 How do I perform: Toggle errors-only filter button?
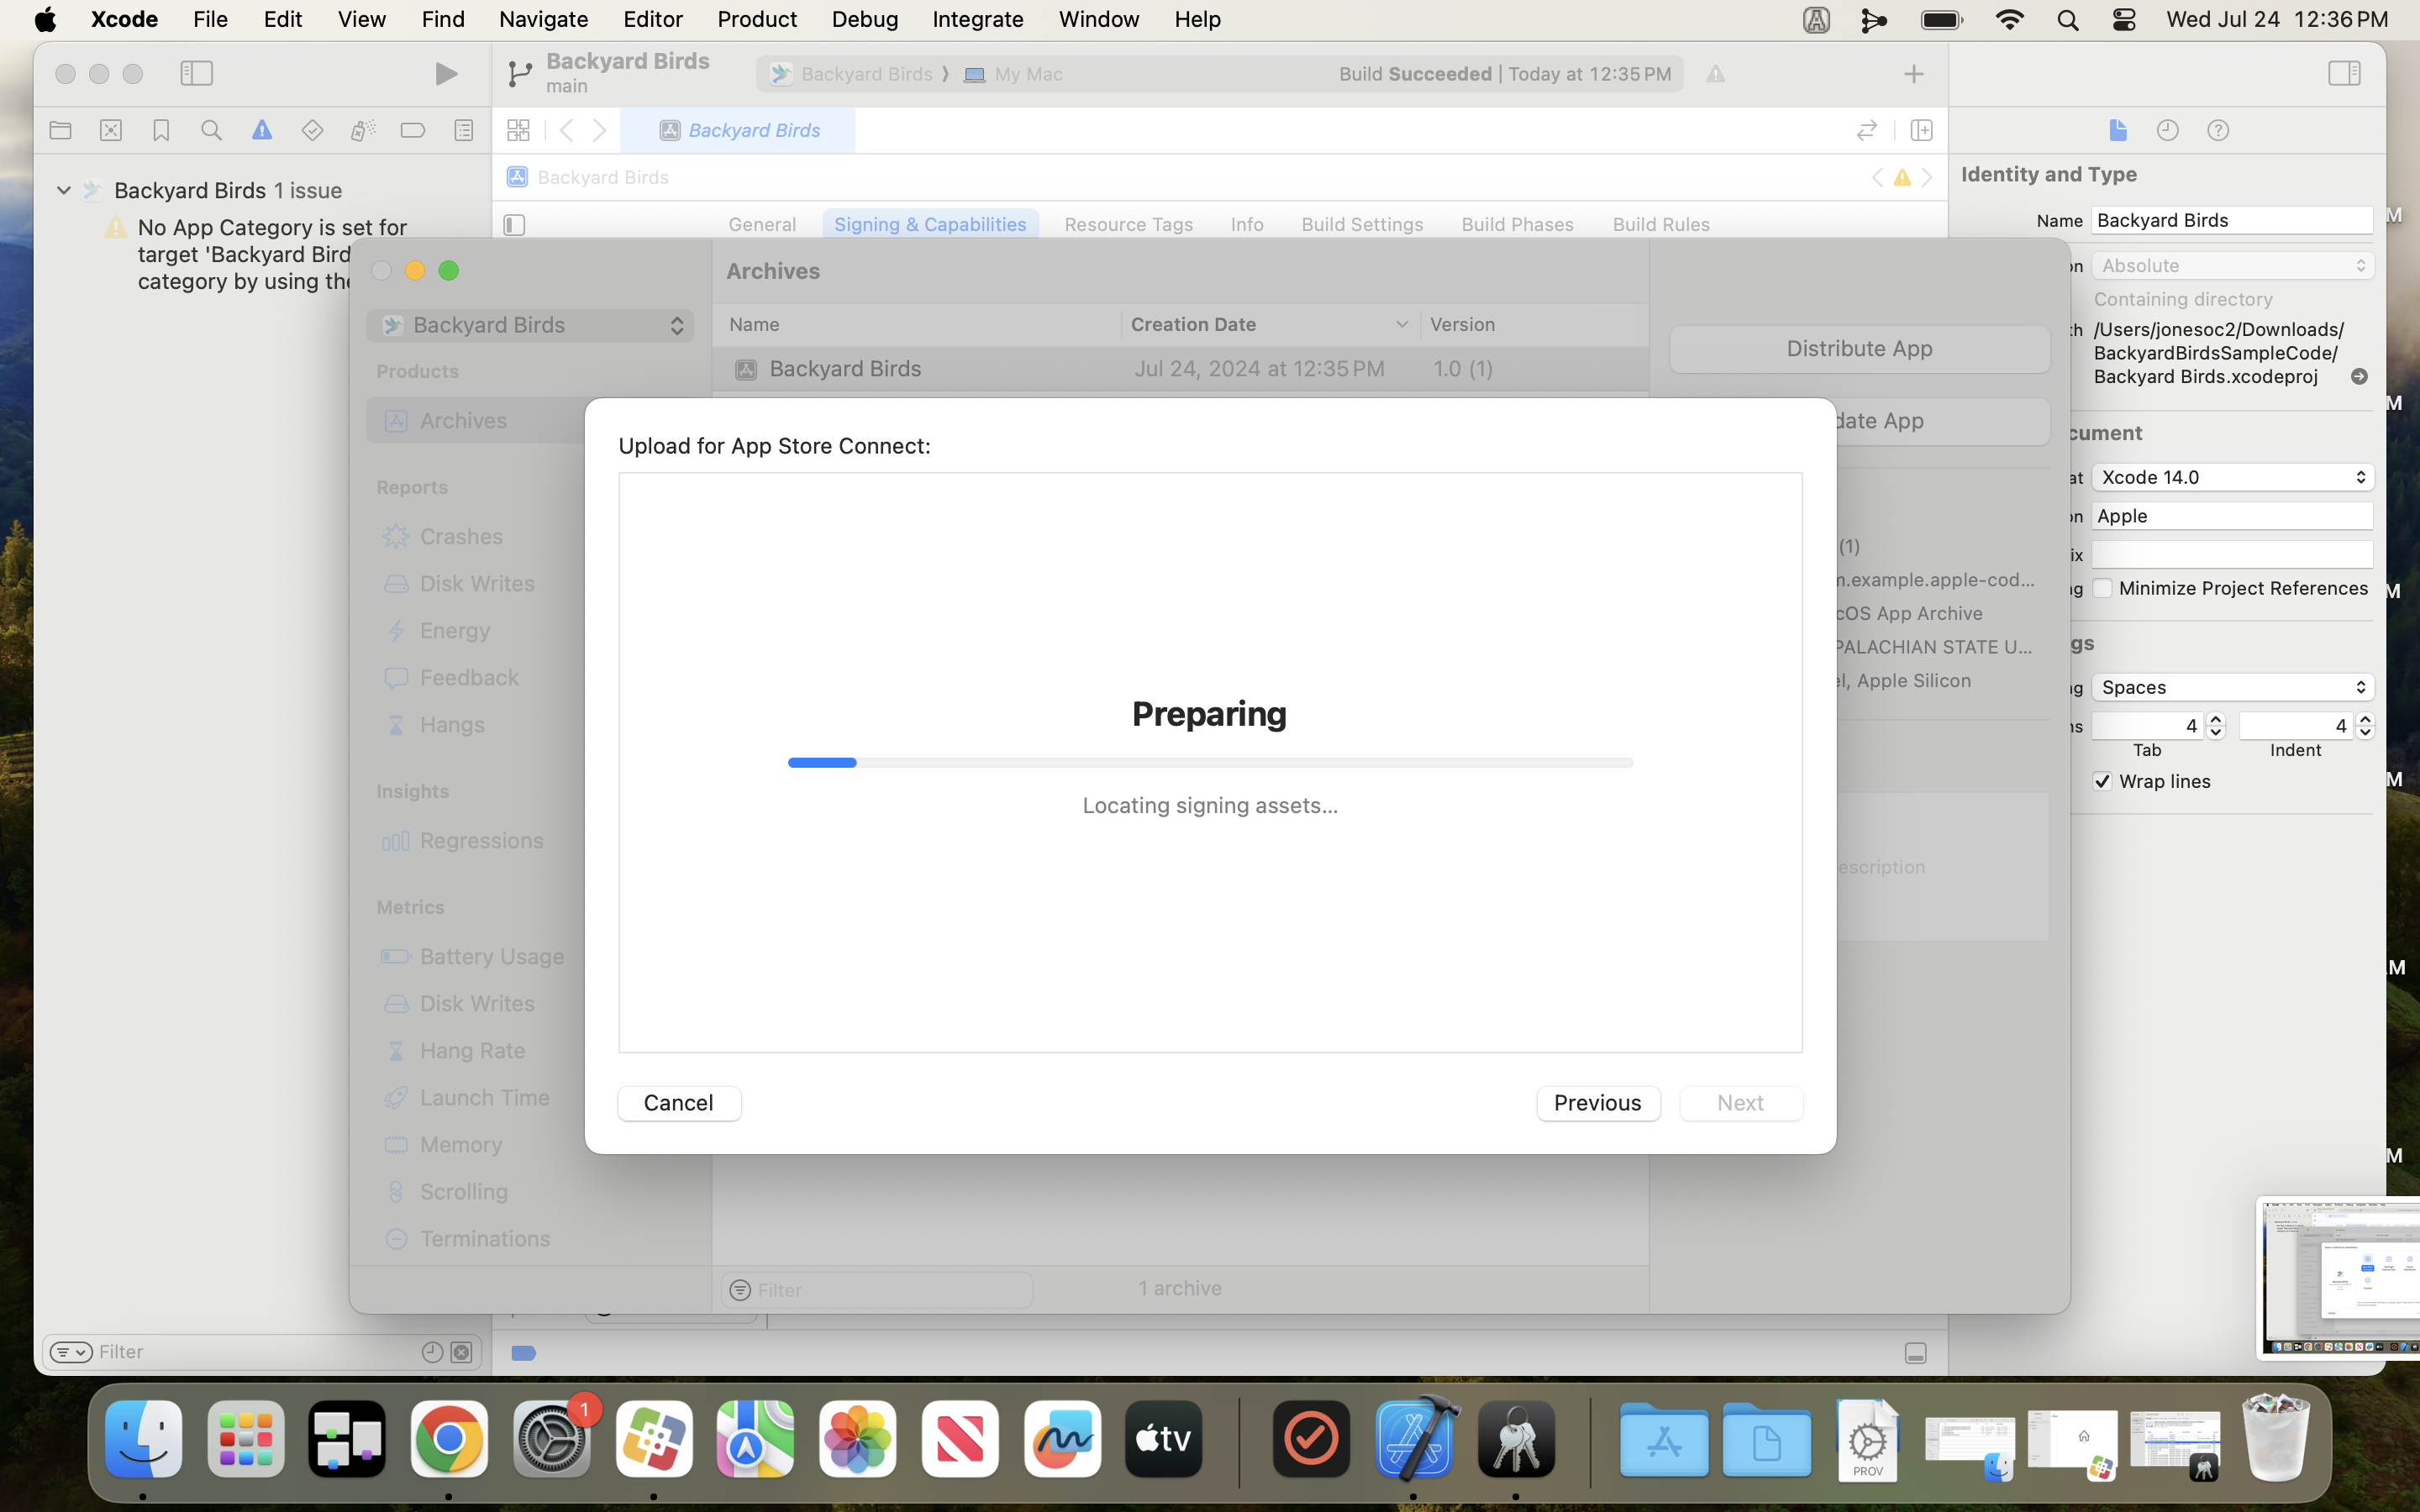pyautogui.click(x=461, y=1352)
